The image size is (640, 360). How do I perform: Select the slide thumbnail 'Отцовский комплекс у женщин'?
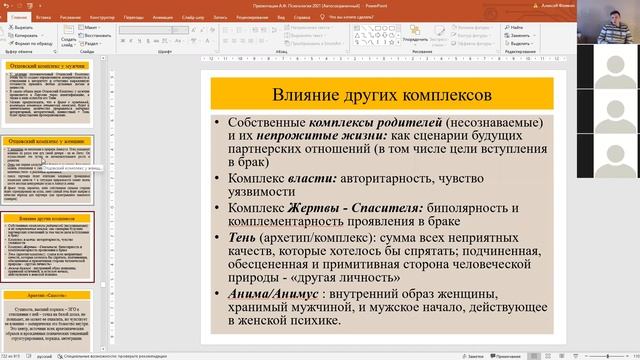click(48, 170)
